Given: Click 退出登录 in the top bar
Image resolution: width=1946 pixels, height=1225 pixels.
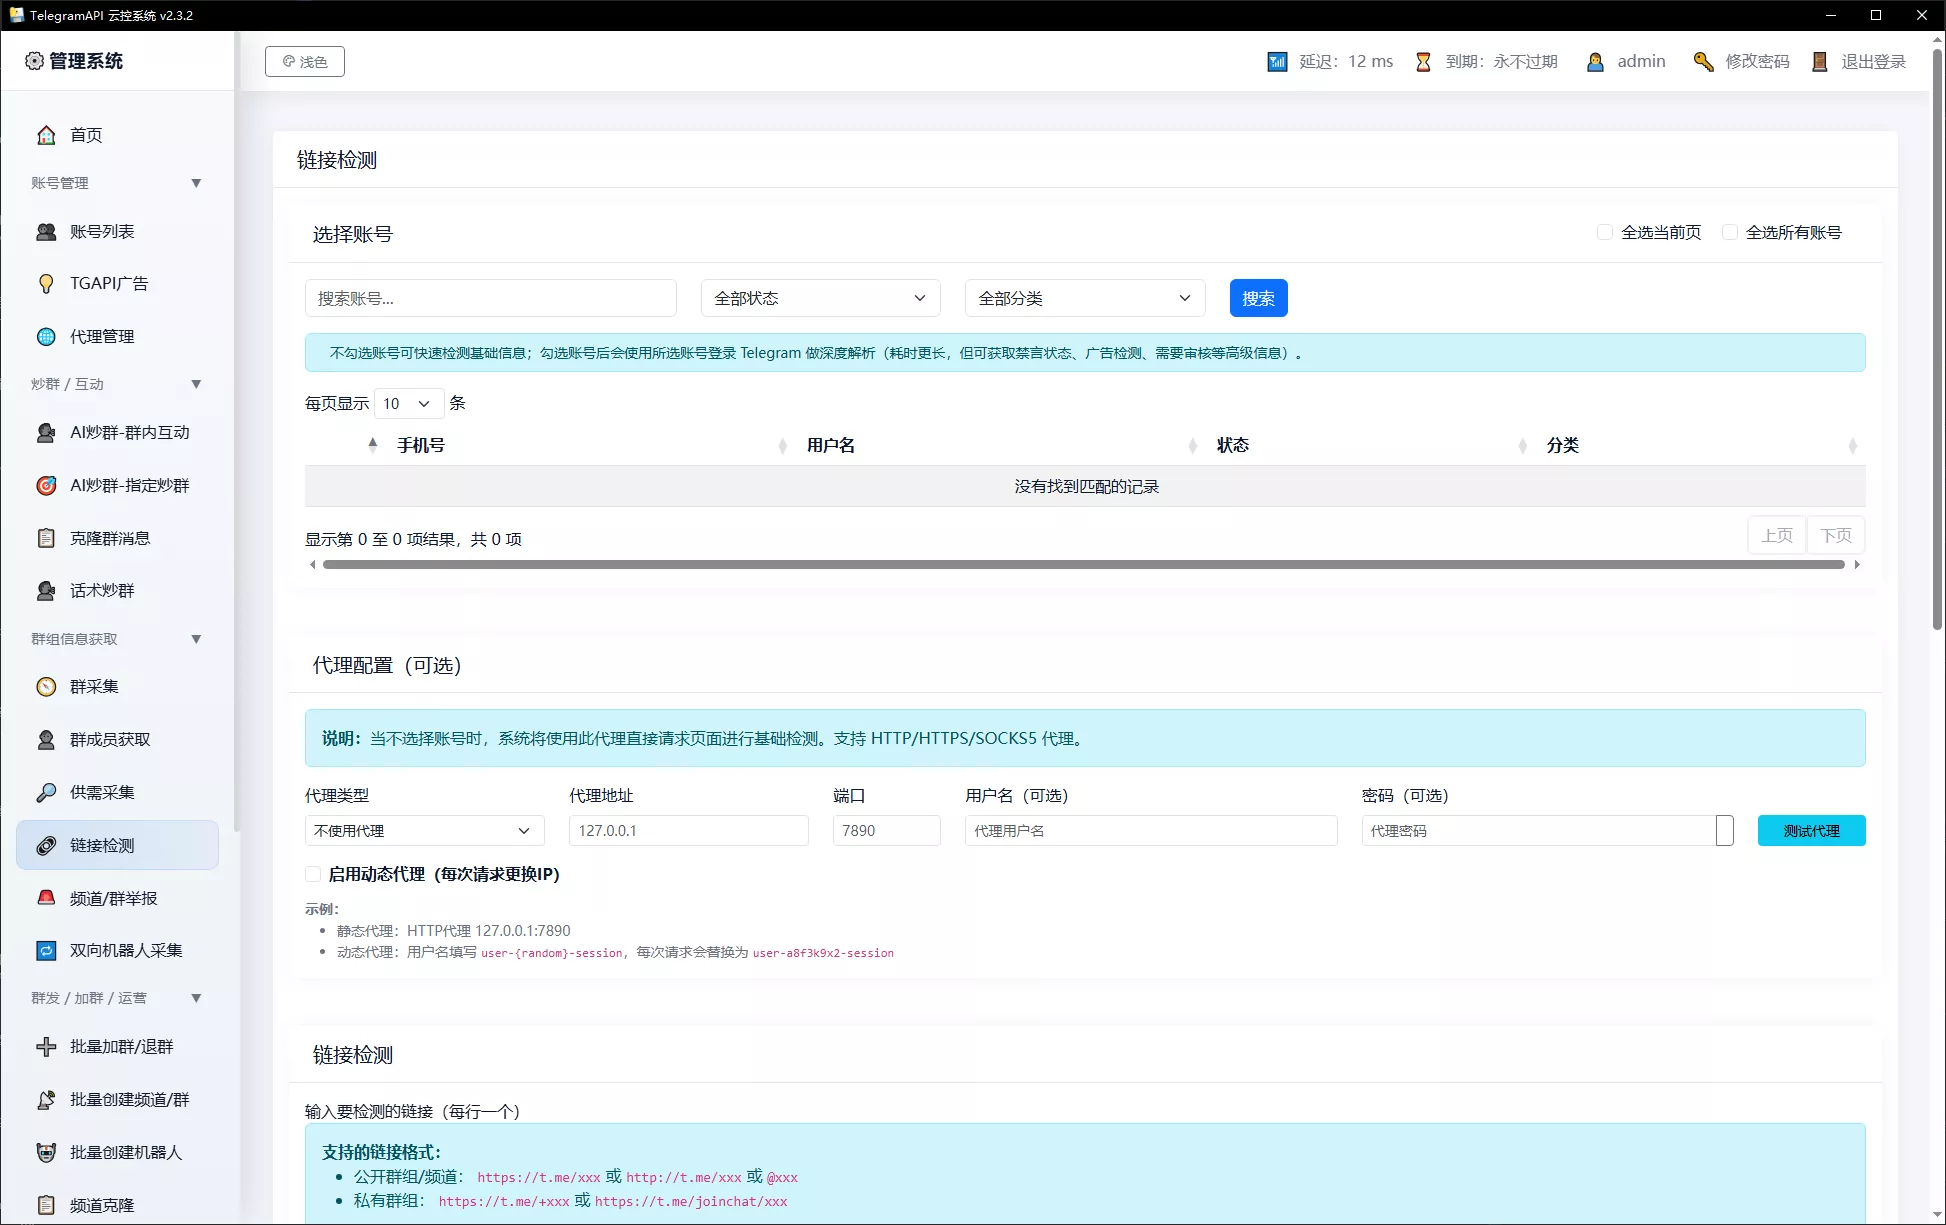Looking at the screenshot, I should 1873,62.
